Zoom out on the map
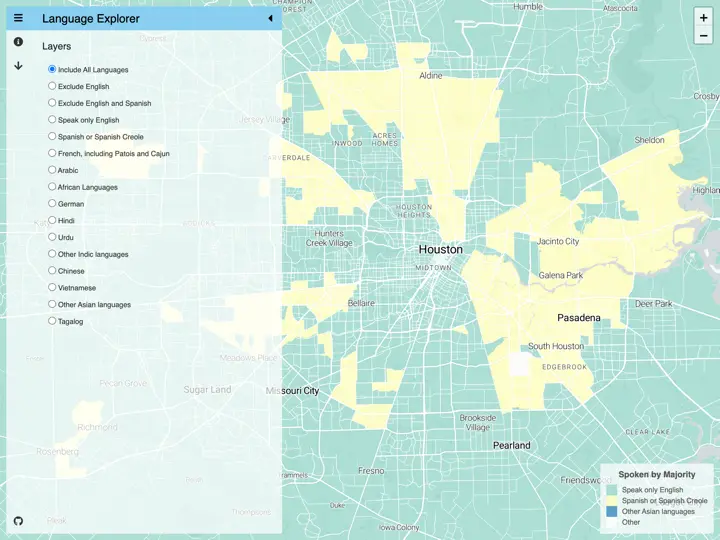720x540 pixels. point(703,35)
